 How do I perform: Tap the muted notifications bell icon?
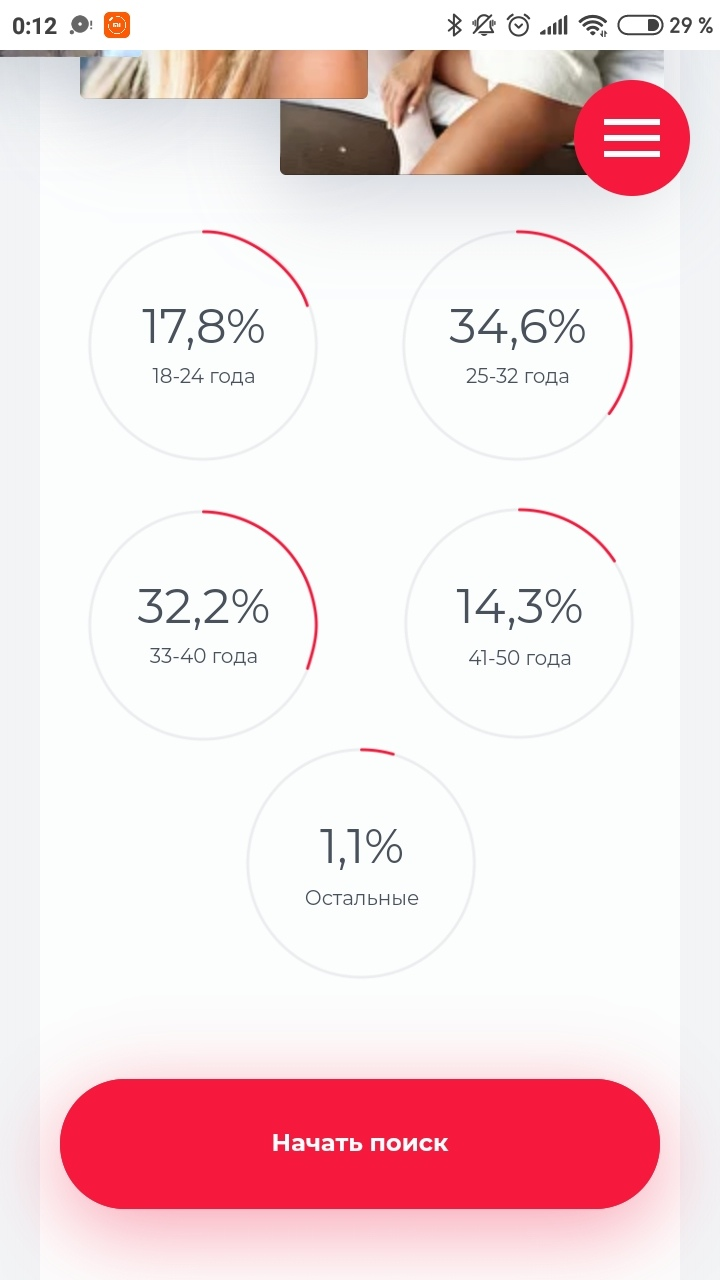[x=485, y=25]
